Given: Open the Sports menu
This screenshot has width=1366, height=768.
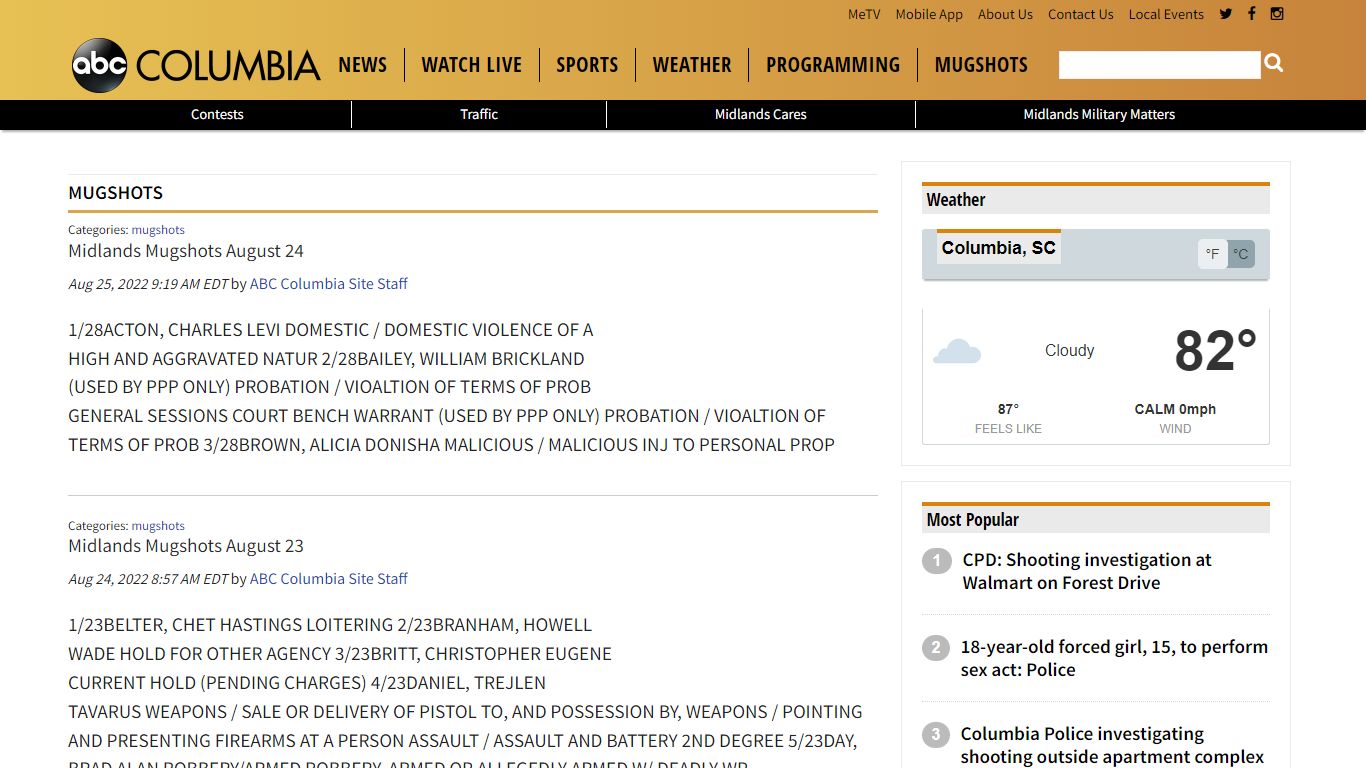Looking at the screenshot, I should [x=587, y=65].
